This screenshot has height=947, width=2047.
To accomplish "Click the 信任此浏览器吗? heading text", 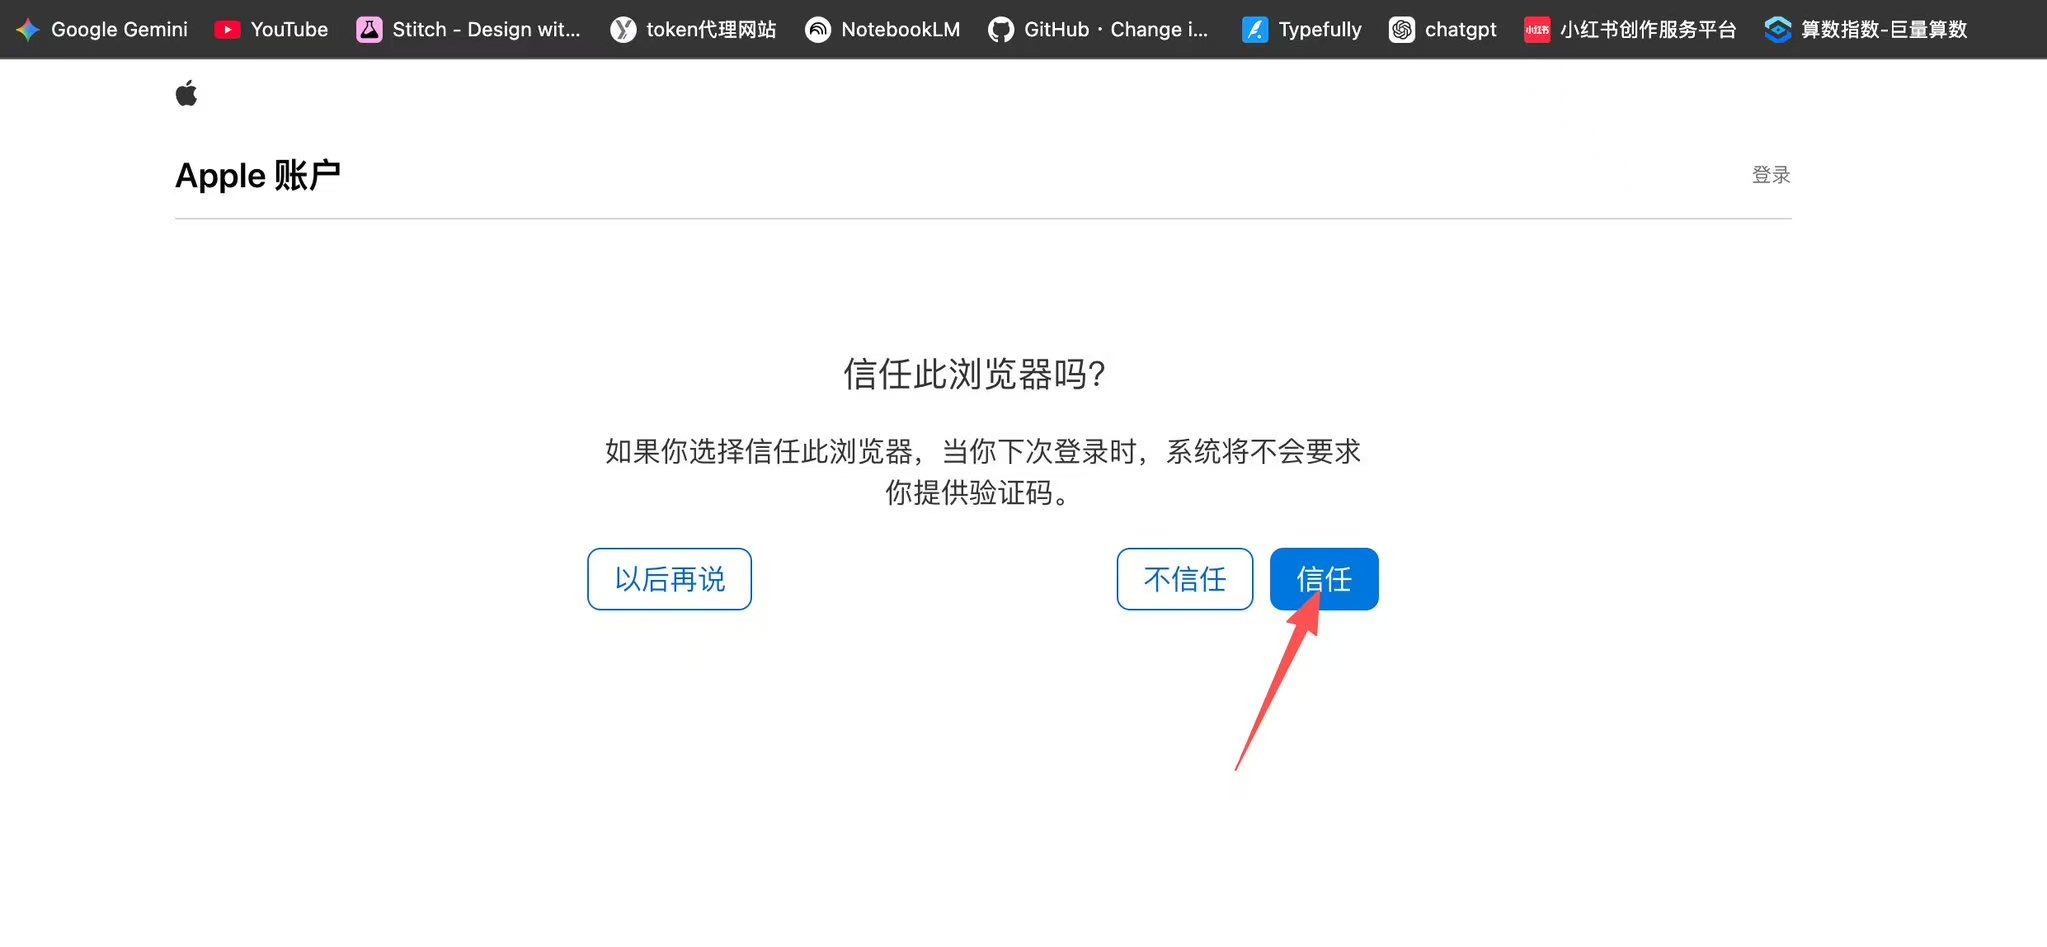I will pyautogui.click(x=975, y=374).
